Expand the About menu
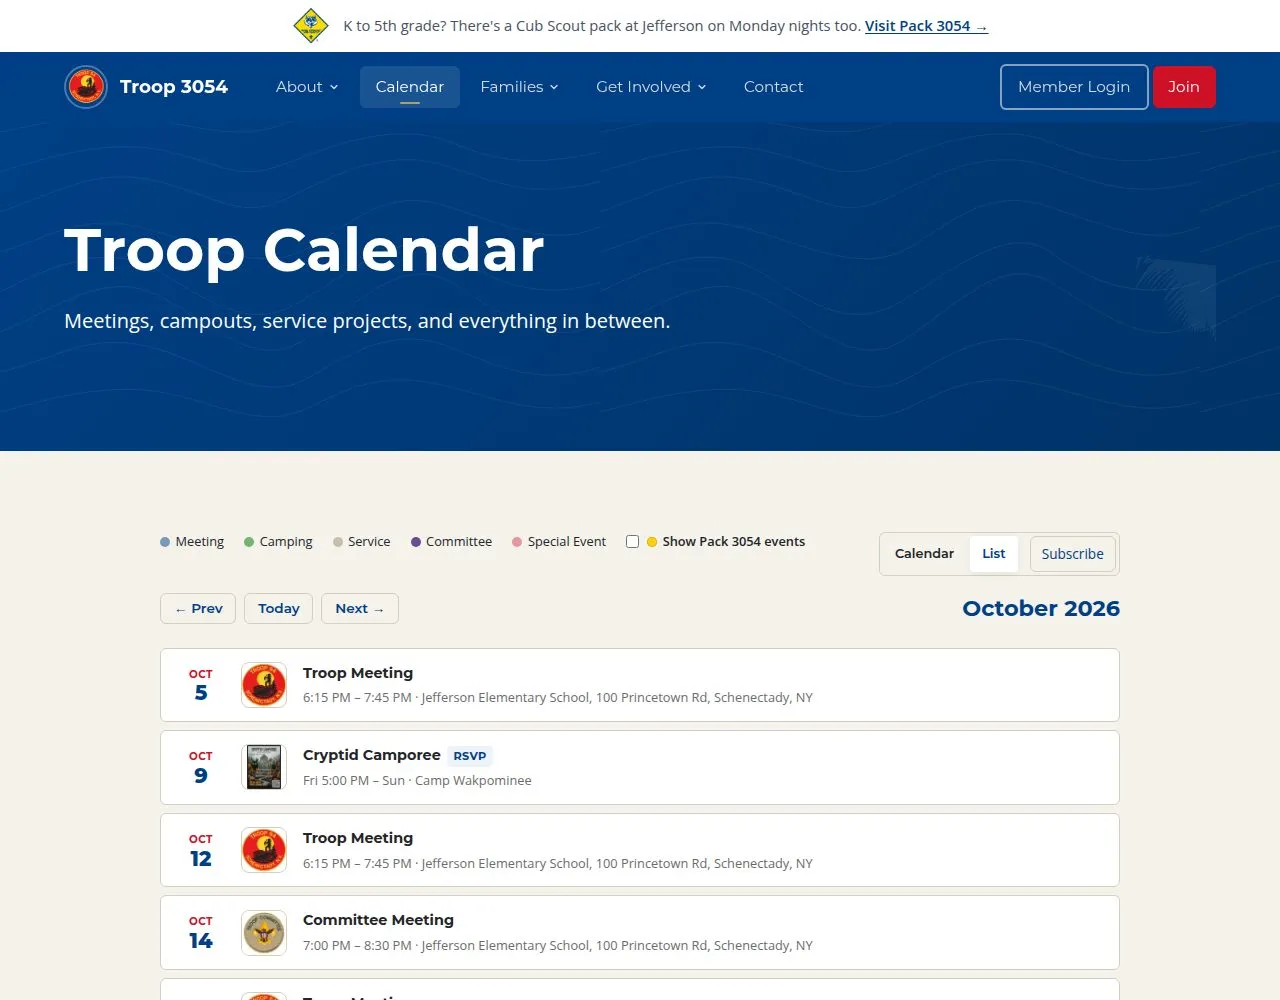This screenshot has height=1000, width=1280. [x=307, y=87]
